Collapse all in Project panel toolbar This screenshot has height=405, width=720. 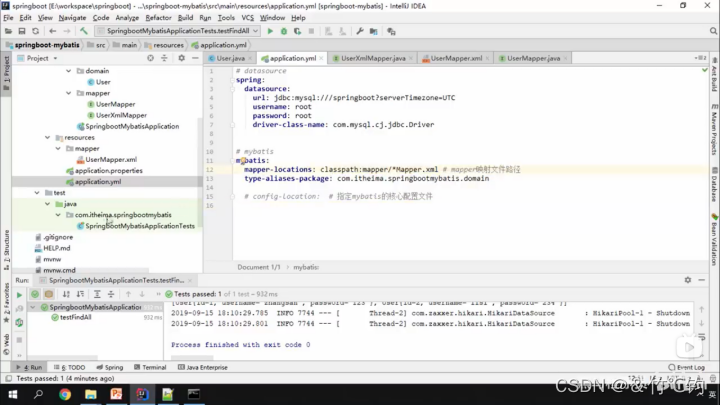click(x=164, y=58)
